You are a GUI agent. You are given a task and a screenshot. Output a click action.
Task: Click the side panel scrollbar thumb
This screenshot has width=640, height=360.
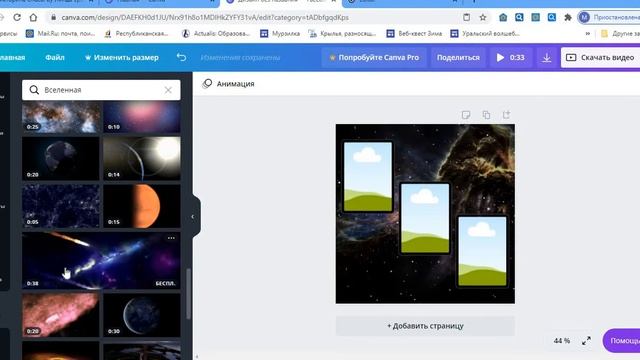[x=188, y=294]
